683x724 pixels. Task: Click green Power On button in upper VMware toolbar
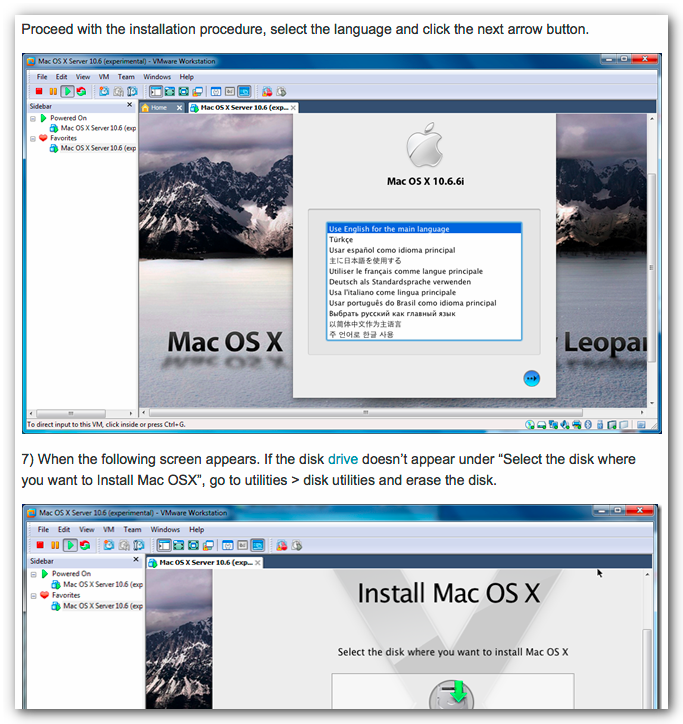[67, 91]
